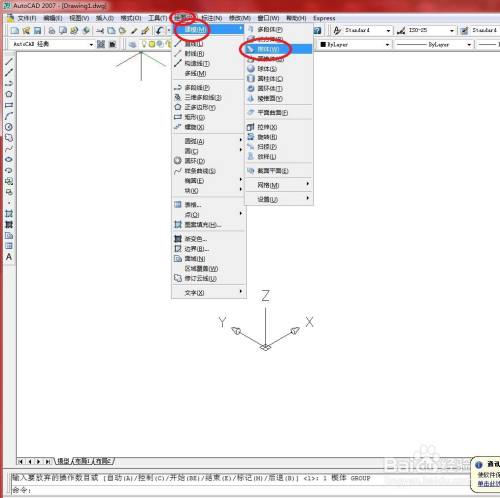This screenshot has height=498, width=500.
Task: Select the Hatch tool in left toolbar
Action: click(x=9, y=214)
